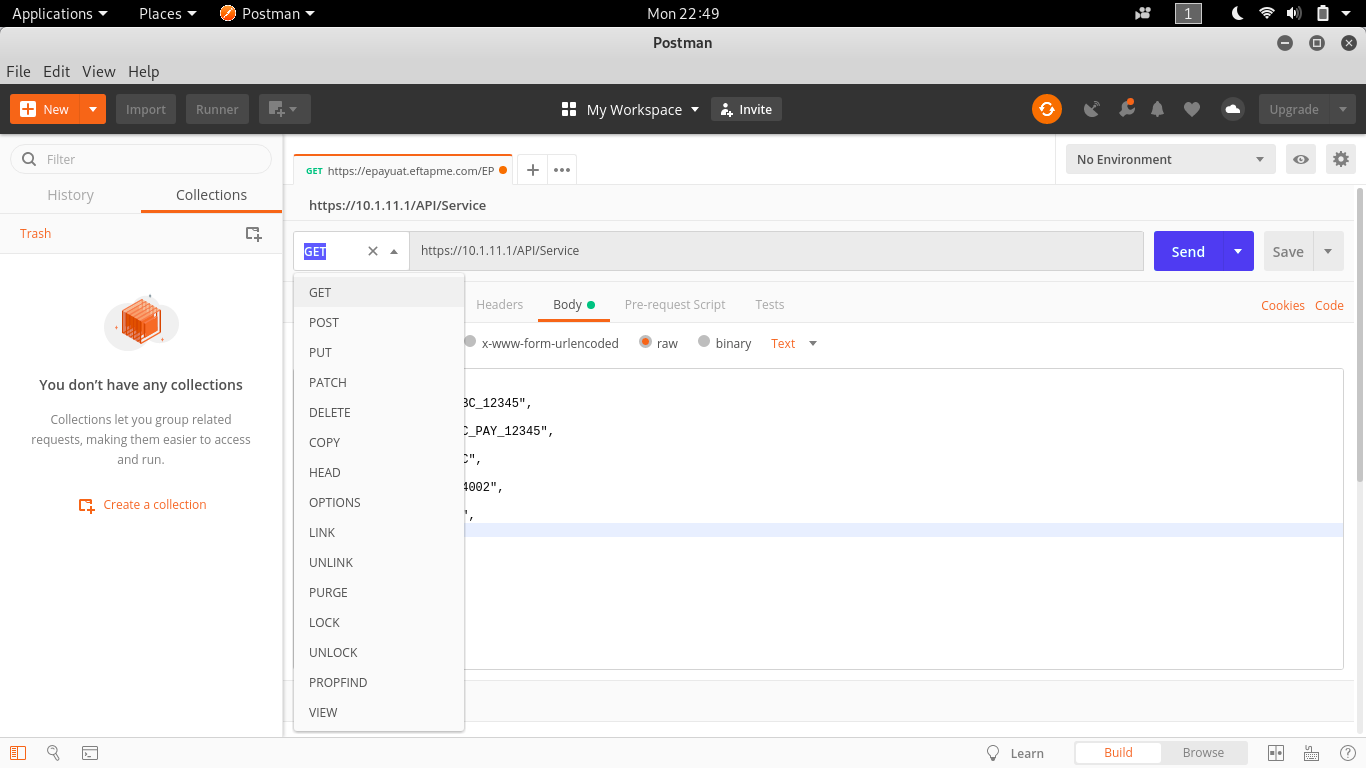Toggle environment quick look eye icon
The width and height of the screenshot is (1366, 768).
[x=1300, y=159]
